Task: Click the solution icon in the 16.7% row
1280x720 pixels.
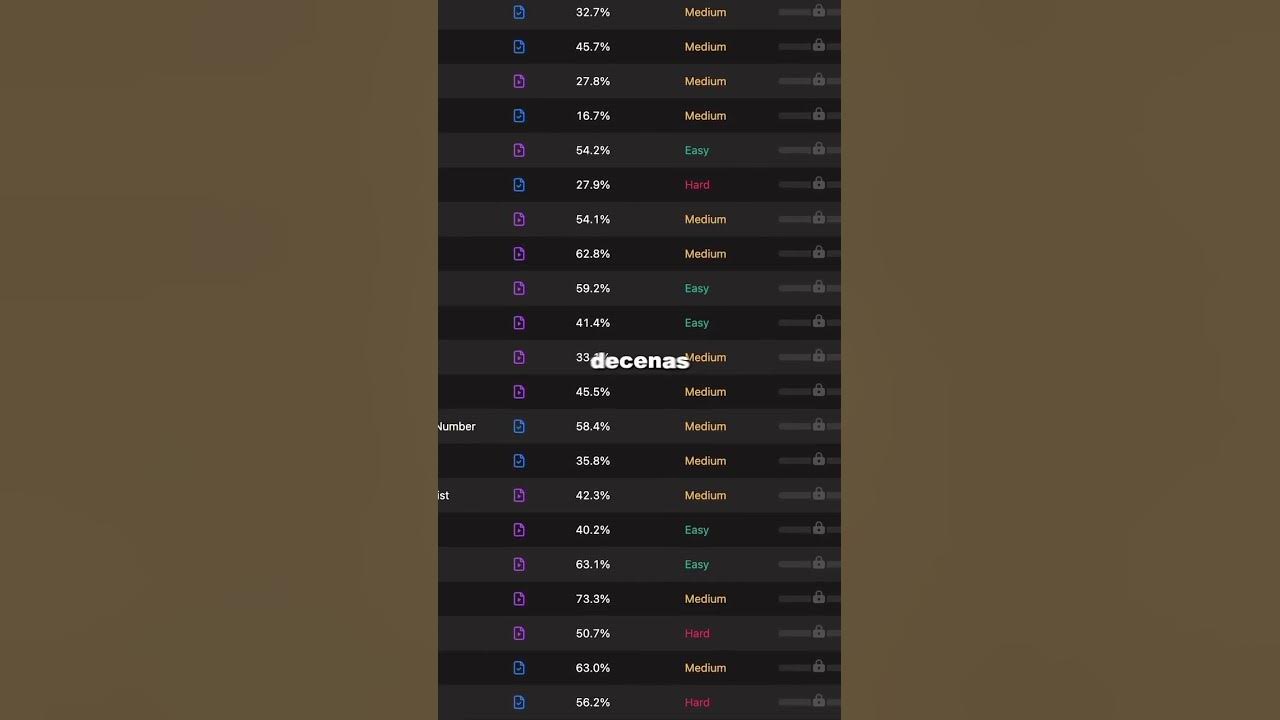Action: 519,116
